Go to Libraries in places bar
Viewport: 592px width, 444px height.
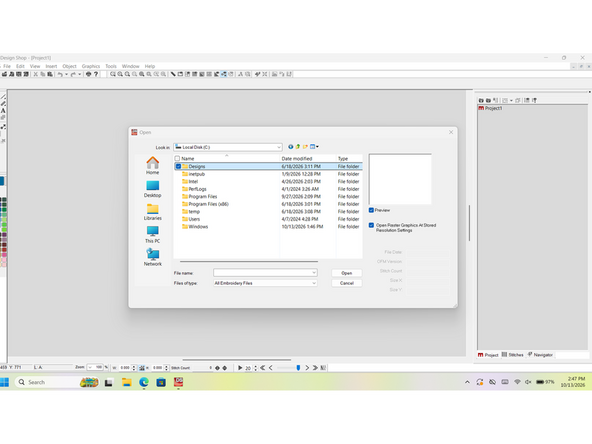coord(153,212)
